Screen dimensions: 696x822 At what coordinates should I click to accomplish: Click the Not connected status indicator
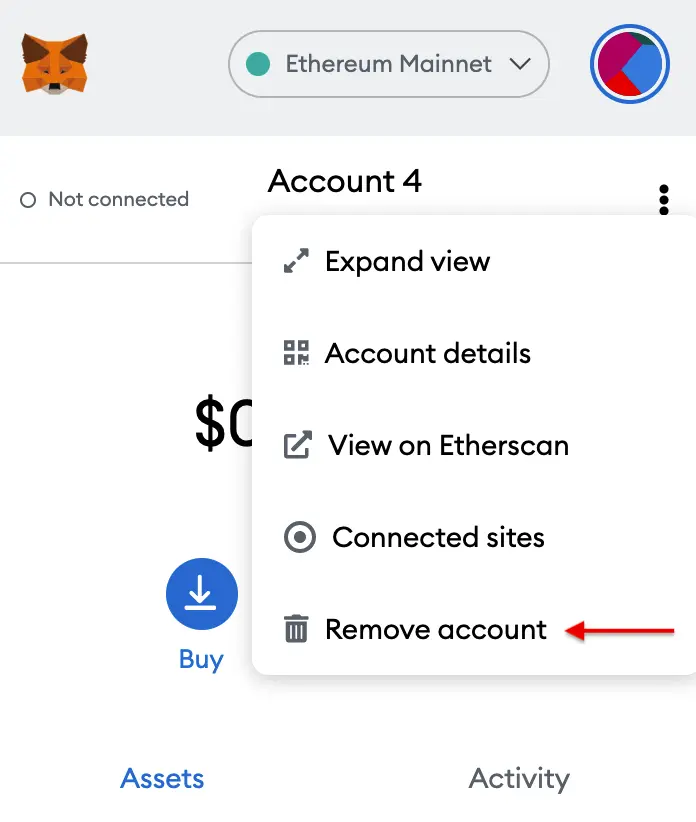(x=104, y=199)
